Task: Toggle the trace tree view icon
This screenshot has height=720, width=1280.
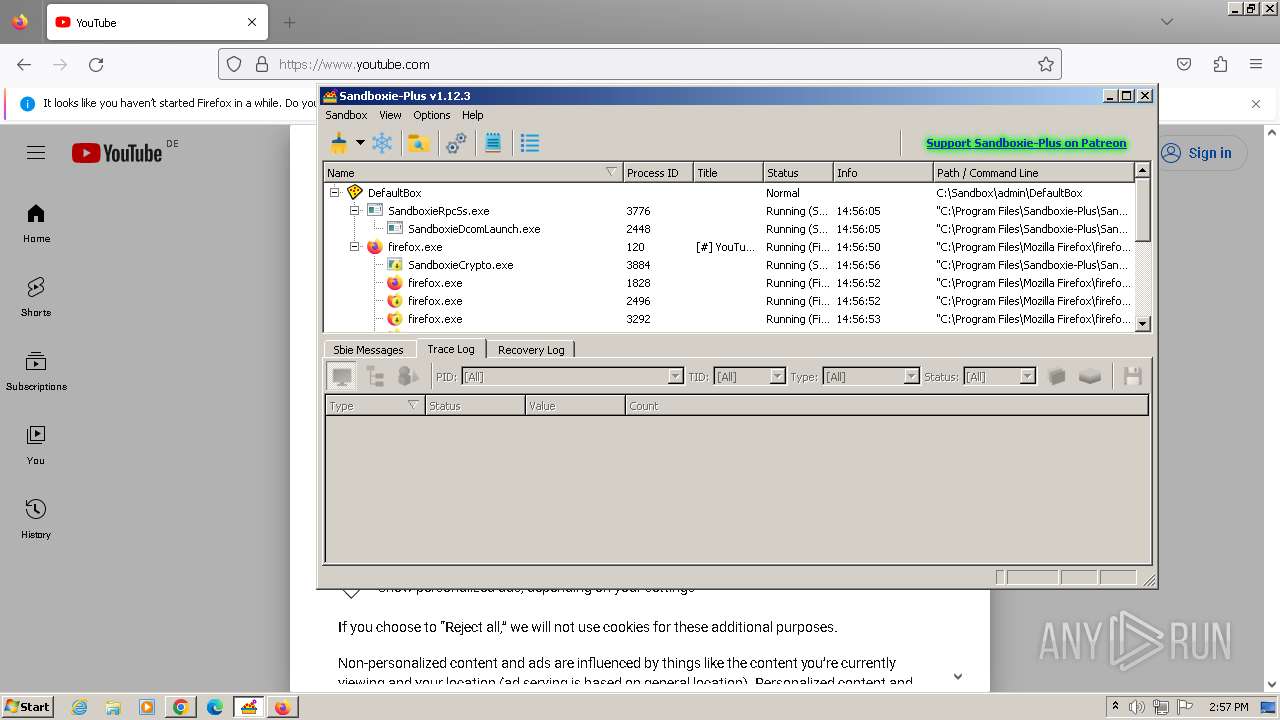Action: 375,377
